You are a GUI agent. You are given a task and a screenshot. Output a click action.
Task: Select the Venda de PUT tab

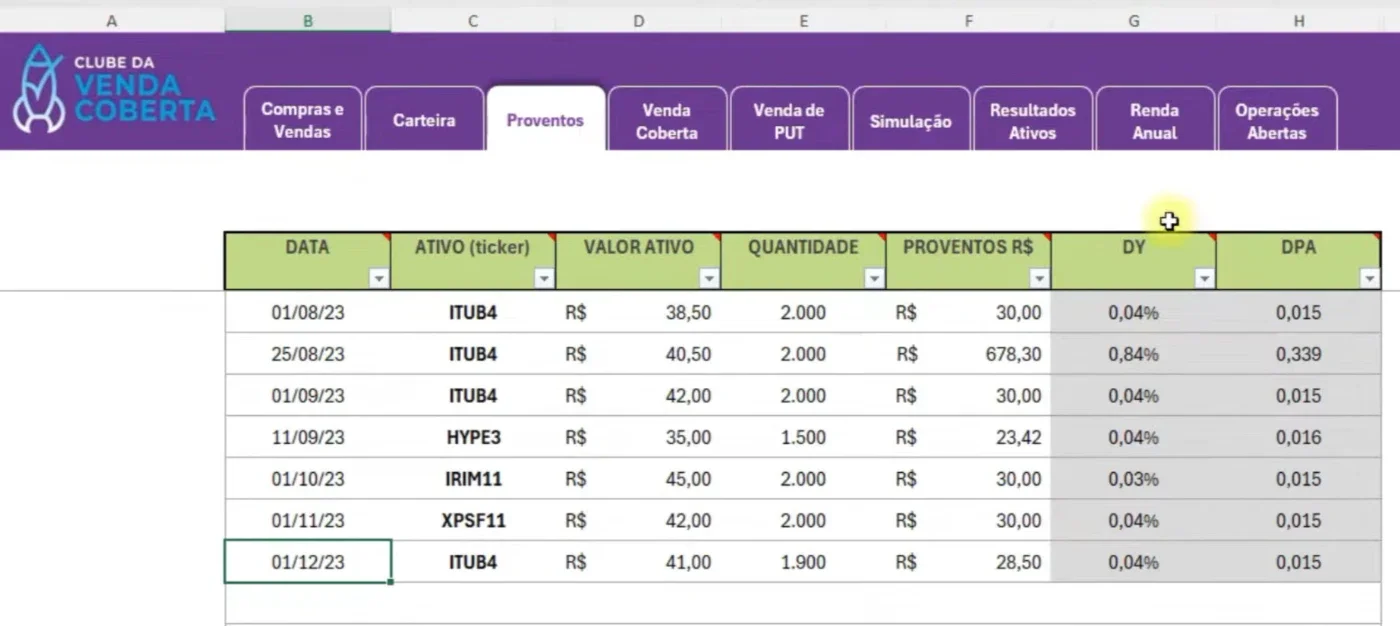789,120
